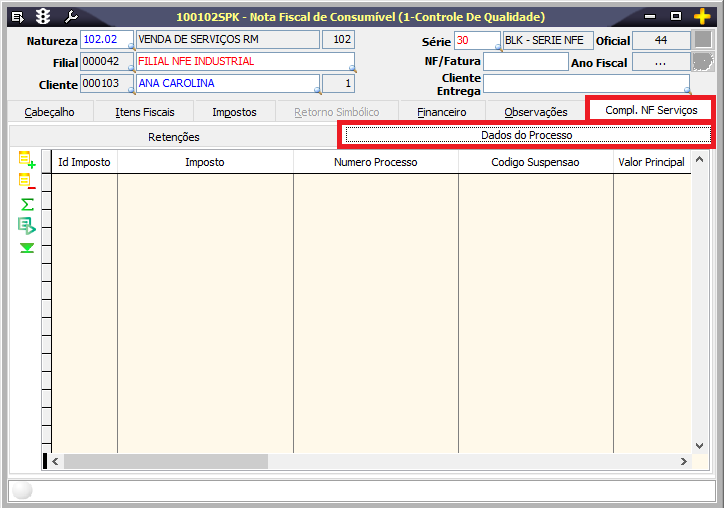Open the wrench settings icon

[71, 17]
